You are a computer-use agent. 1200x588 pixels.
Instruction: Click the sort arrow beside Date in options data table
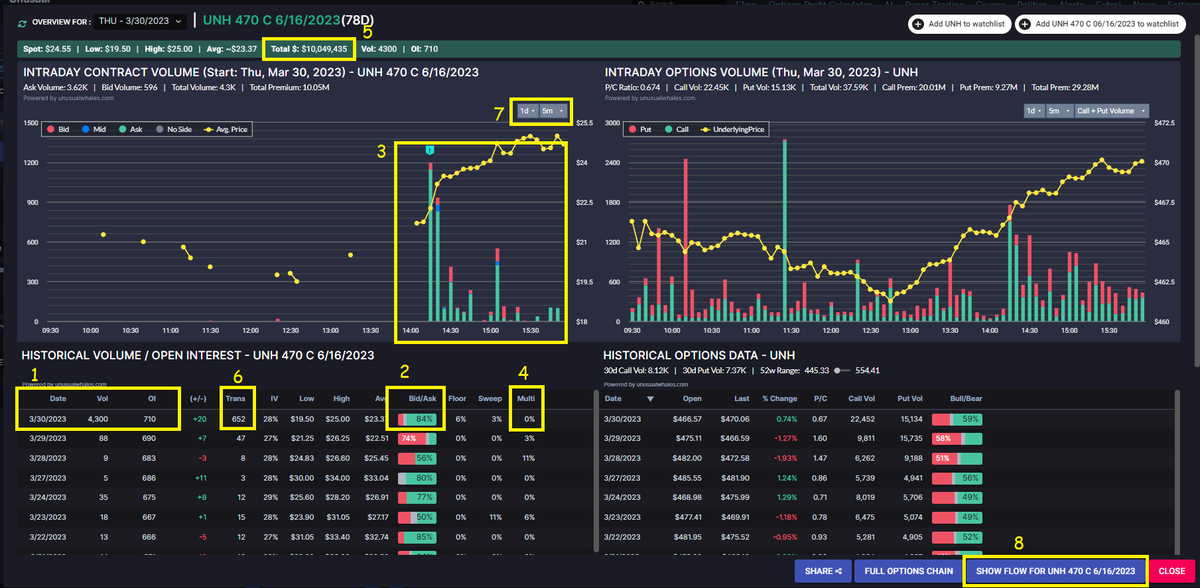(652, 397)
